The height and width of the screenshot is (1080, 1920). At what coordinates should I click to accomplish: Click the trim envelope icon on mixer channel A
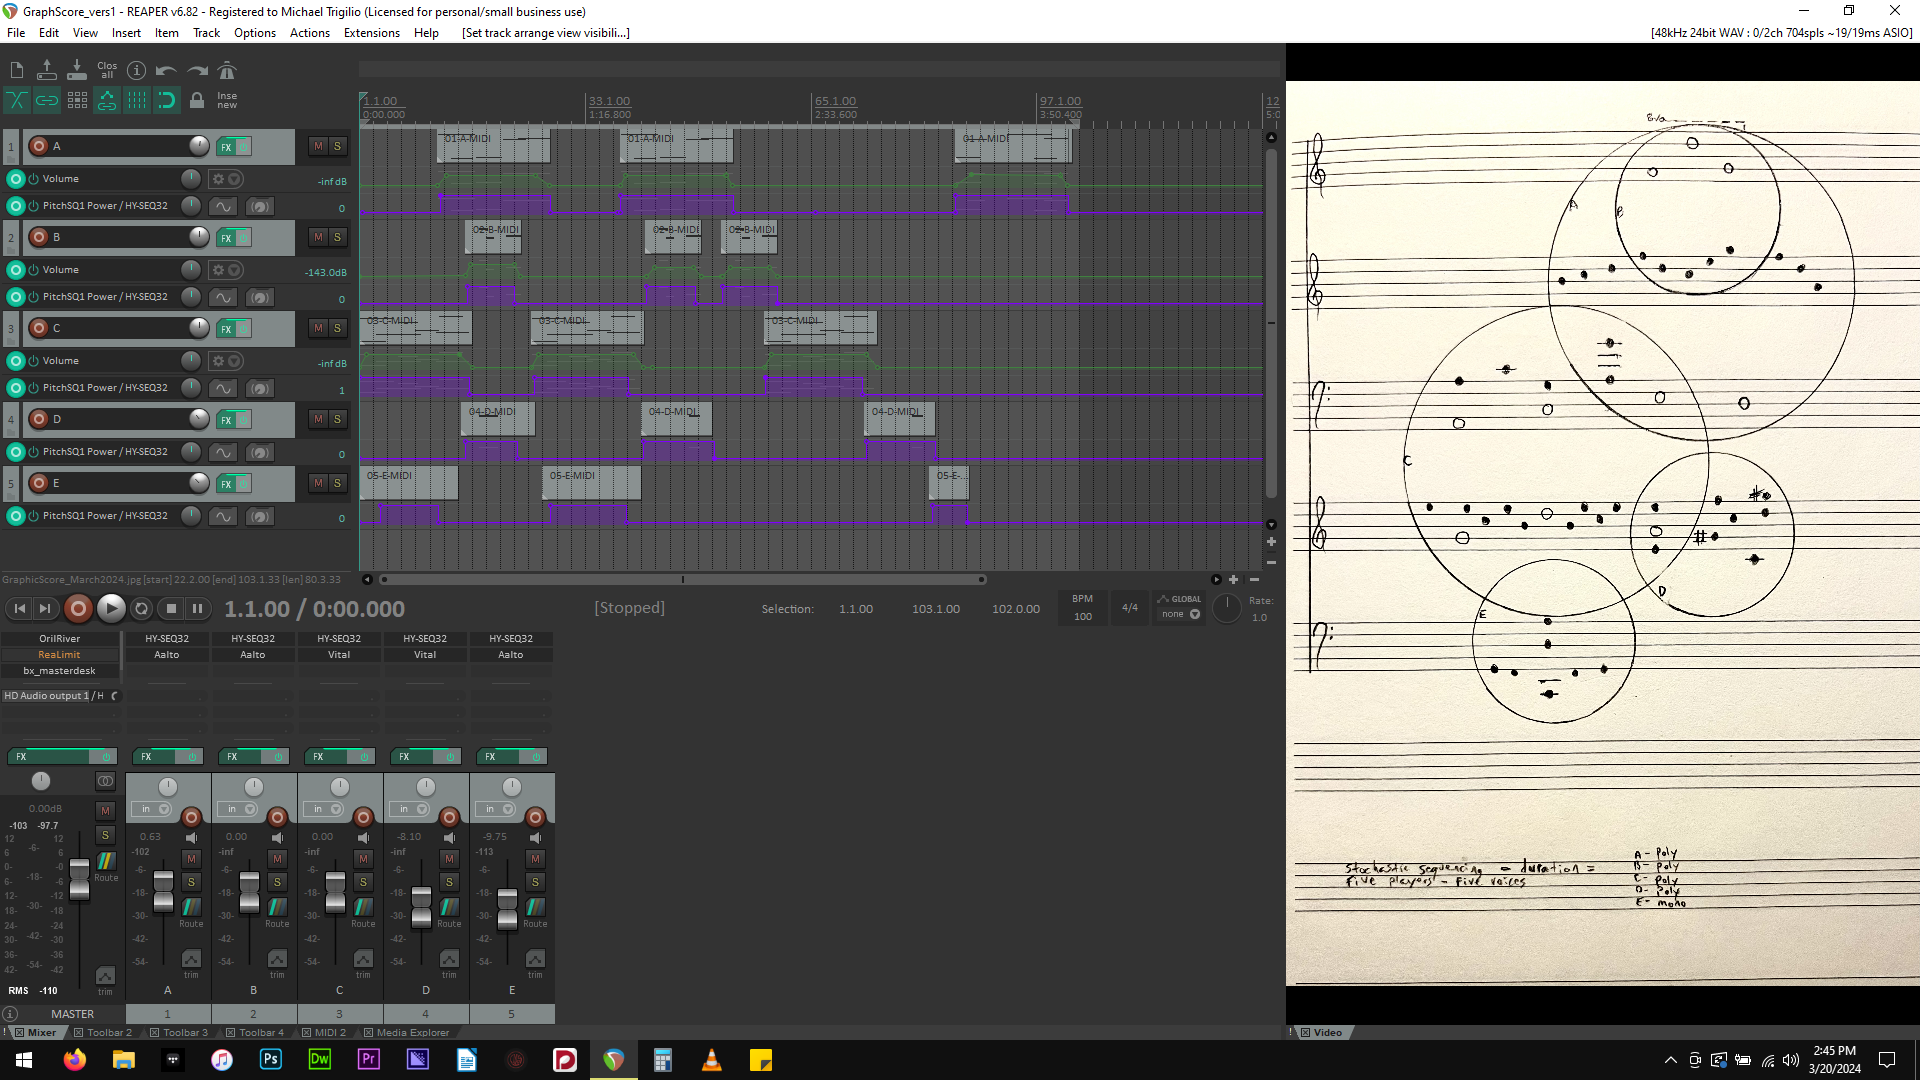click(191, 959)
